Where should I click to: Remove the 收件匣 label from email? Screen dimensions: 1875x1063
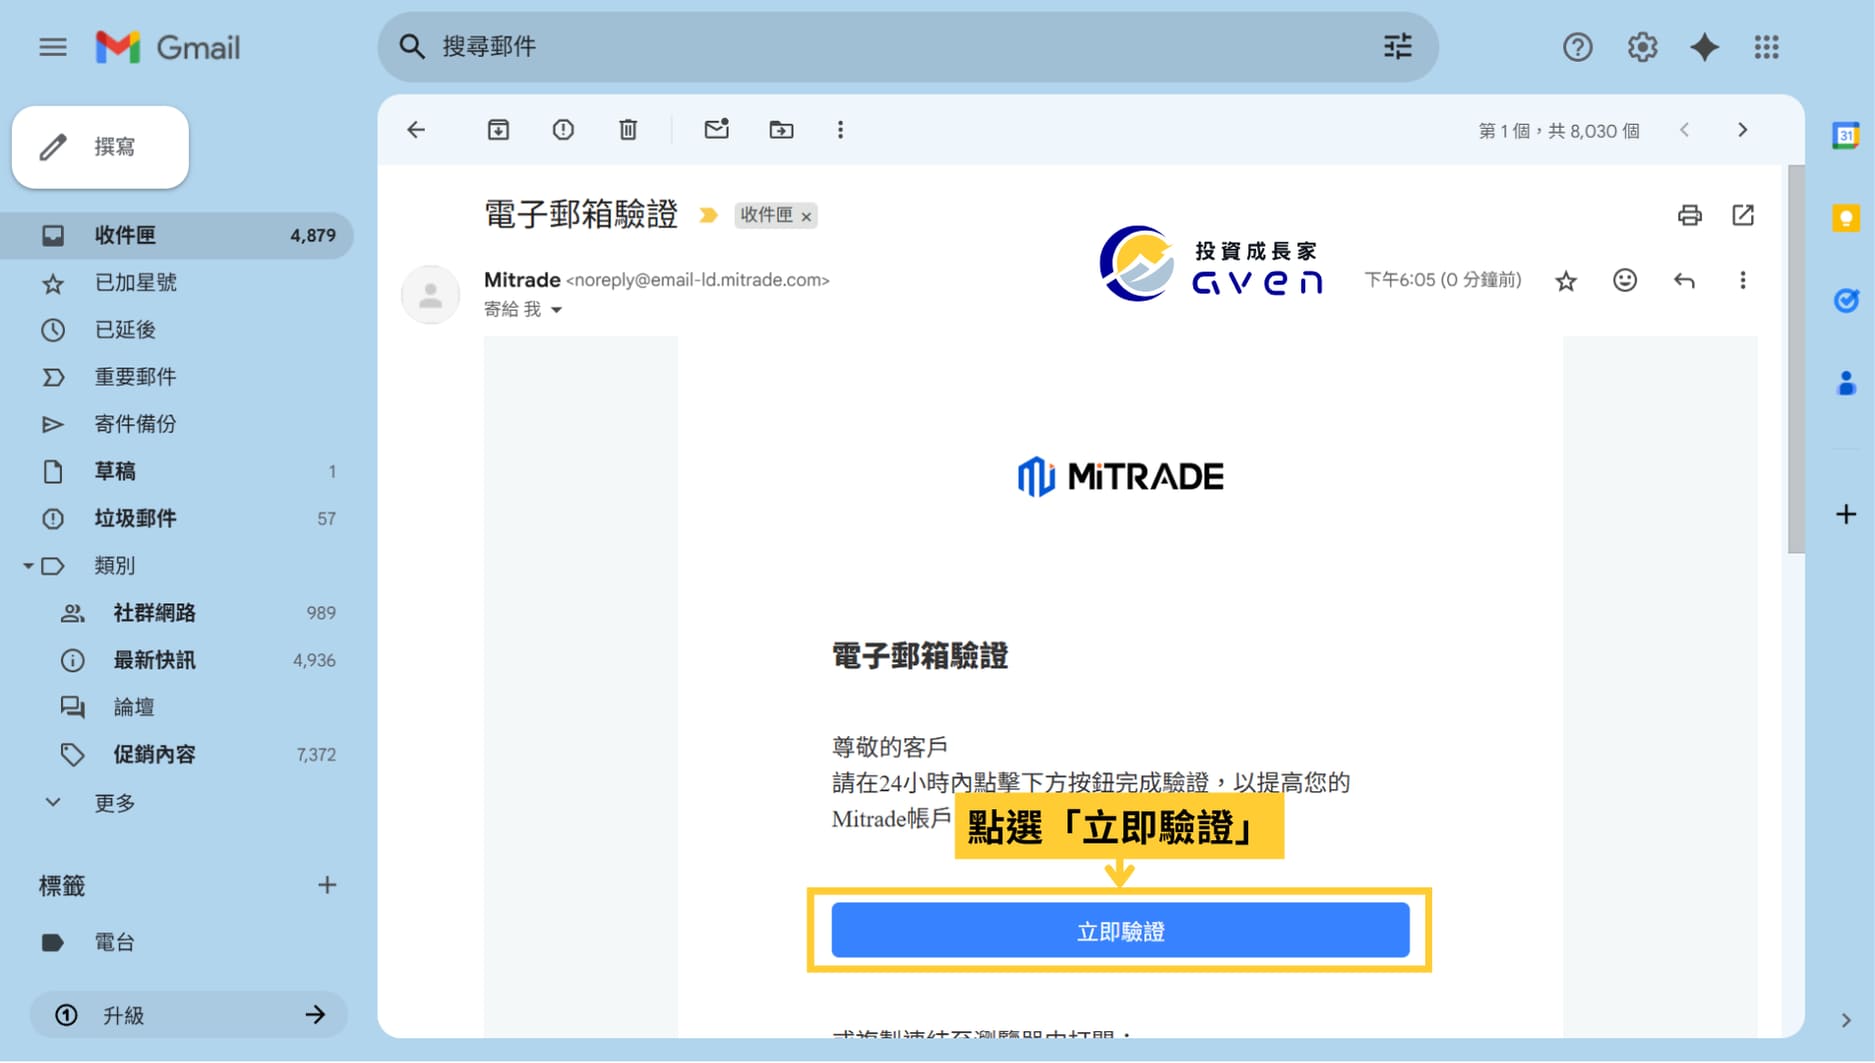click(806, 216)
